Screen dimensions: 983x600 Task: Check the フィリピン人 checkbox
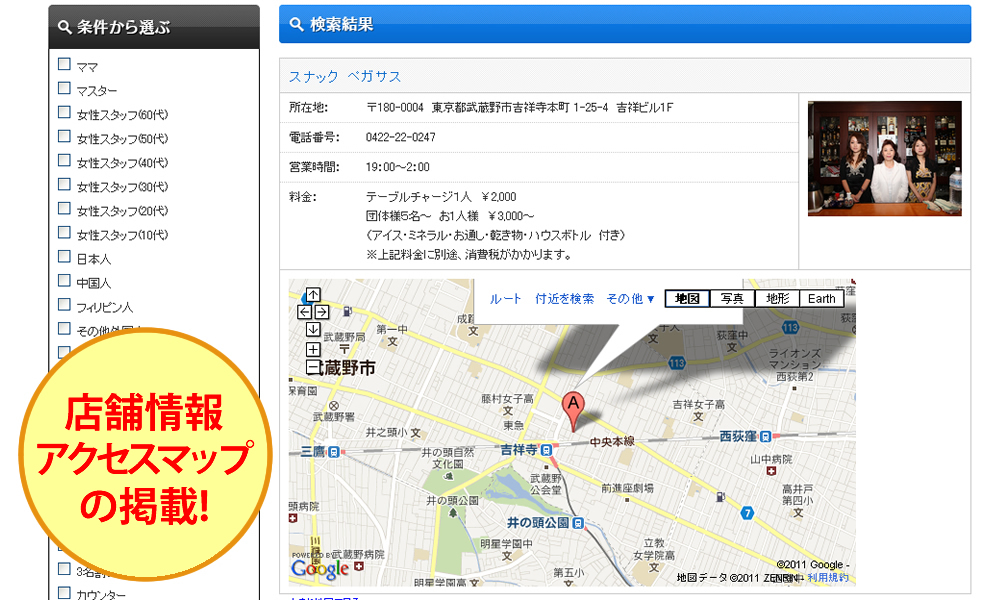pyautogui.click(x=64, y=305)
